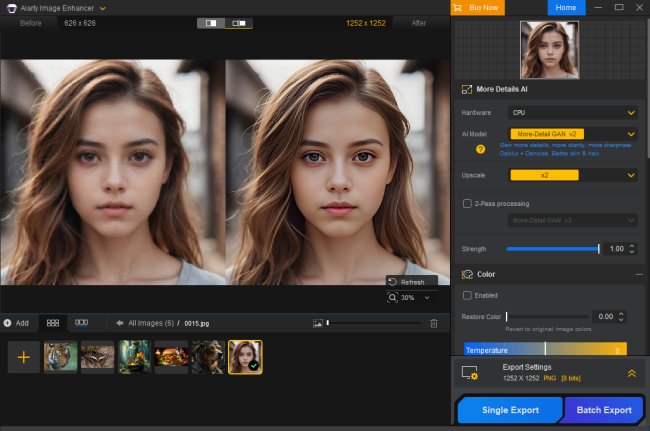
Task: Click the back arrow beside All Images
Action: coord(119,323)
